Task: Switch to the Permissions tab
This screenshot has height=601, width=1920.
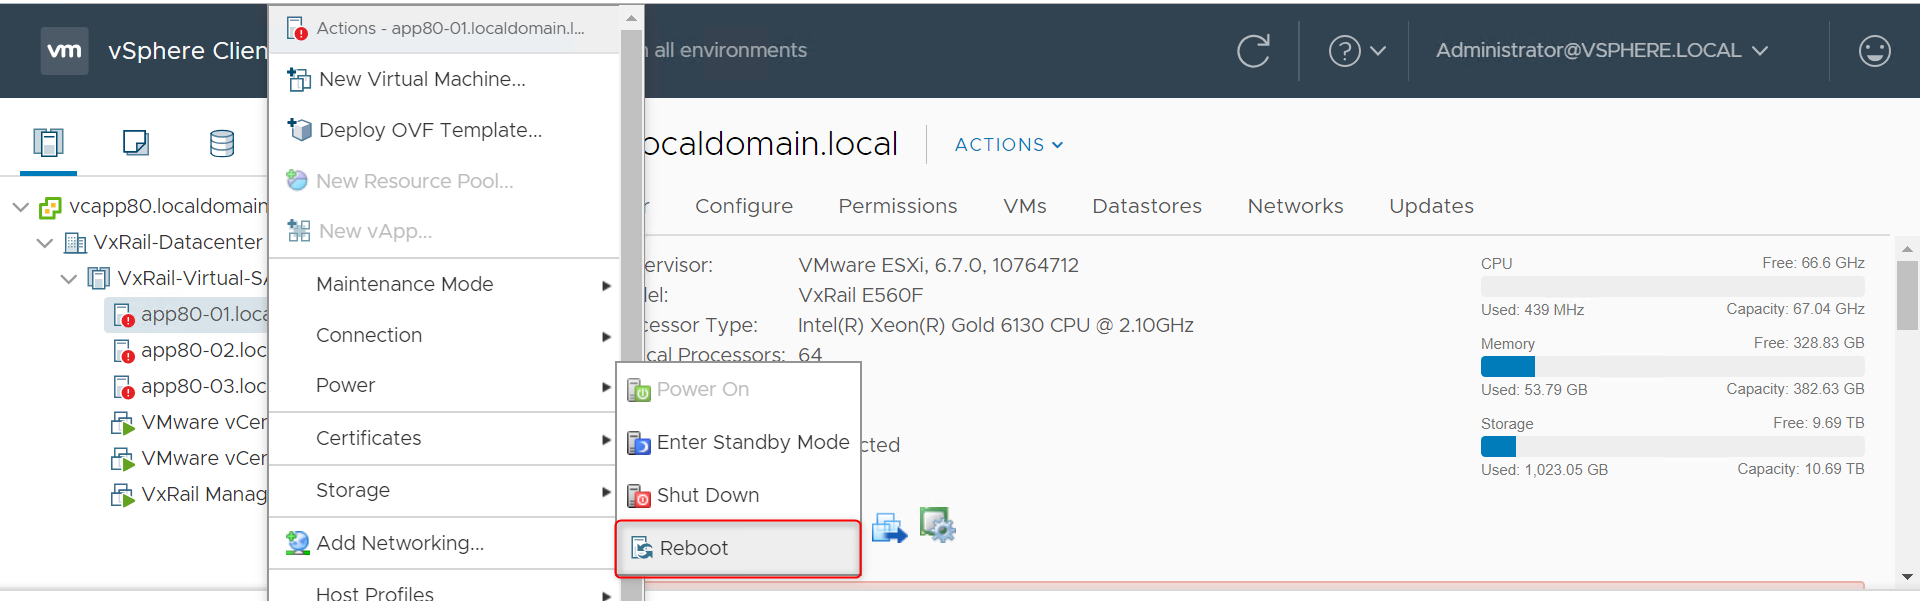Action: point(897,206)
